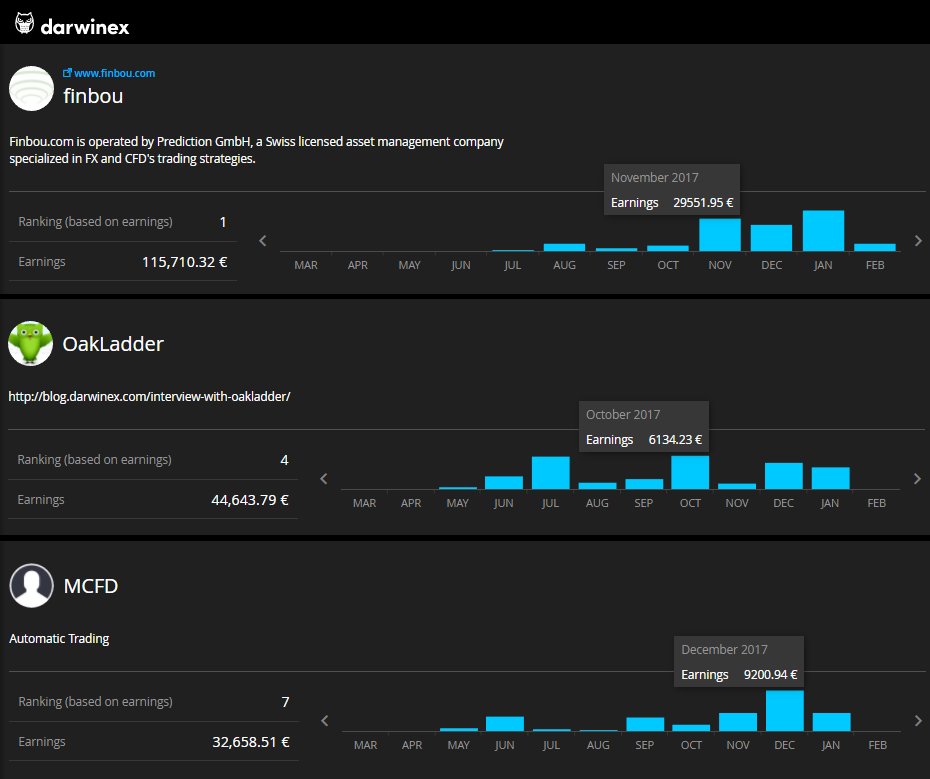This screenshot has width=930, height=779.
Task: Select finbou's January earnings bar
Action: (x=823, y=231)
